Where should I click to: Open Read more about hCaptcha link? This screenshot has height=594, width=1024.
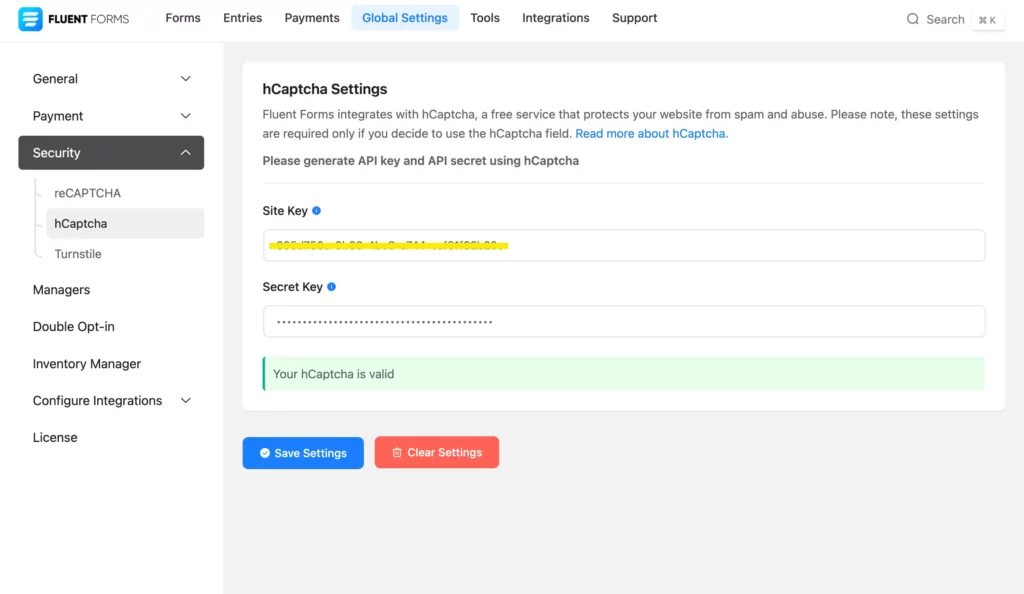[651, 134]
